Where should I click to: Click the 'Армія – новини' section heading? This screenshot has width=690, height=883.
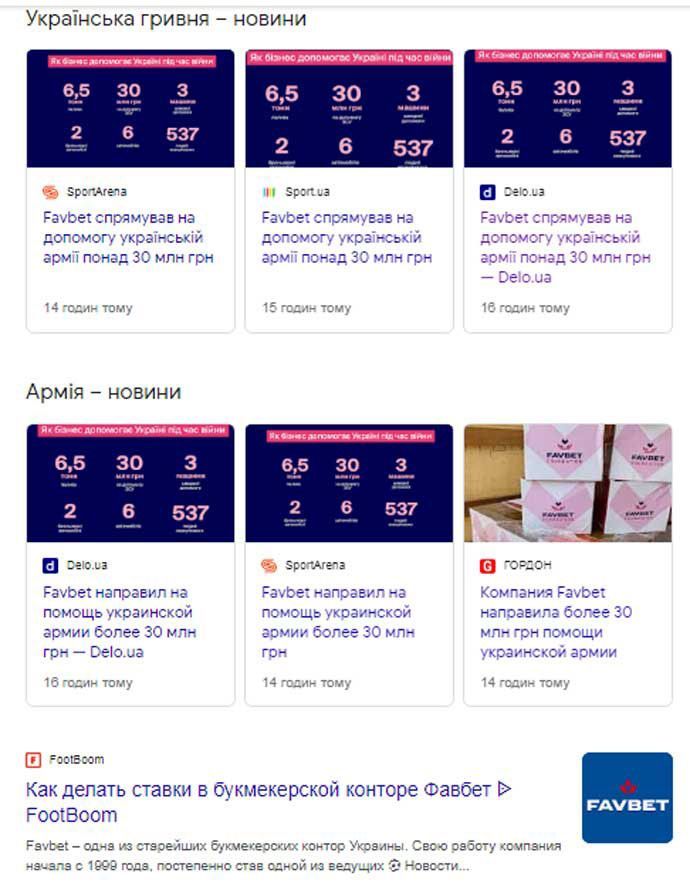pyautogui.click(x=104, y=391)
